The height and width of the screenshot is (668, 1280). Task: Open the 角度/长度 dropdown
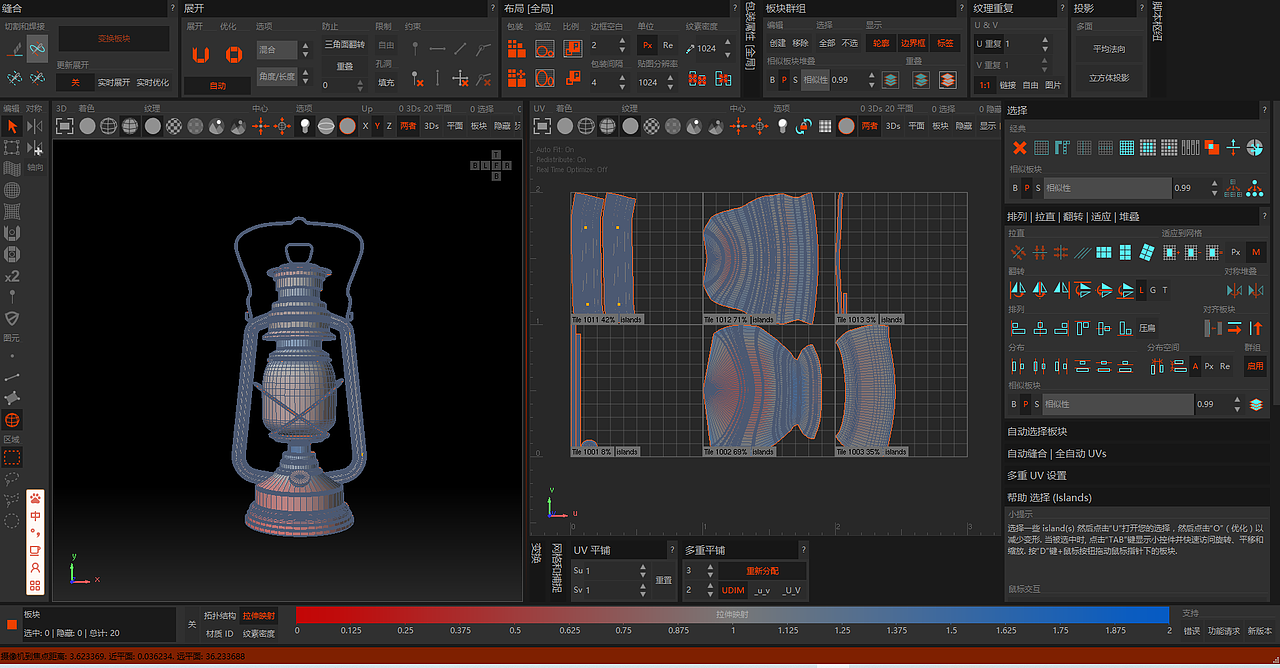[x=277, y=75]
